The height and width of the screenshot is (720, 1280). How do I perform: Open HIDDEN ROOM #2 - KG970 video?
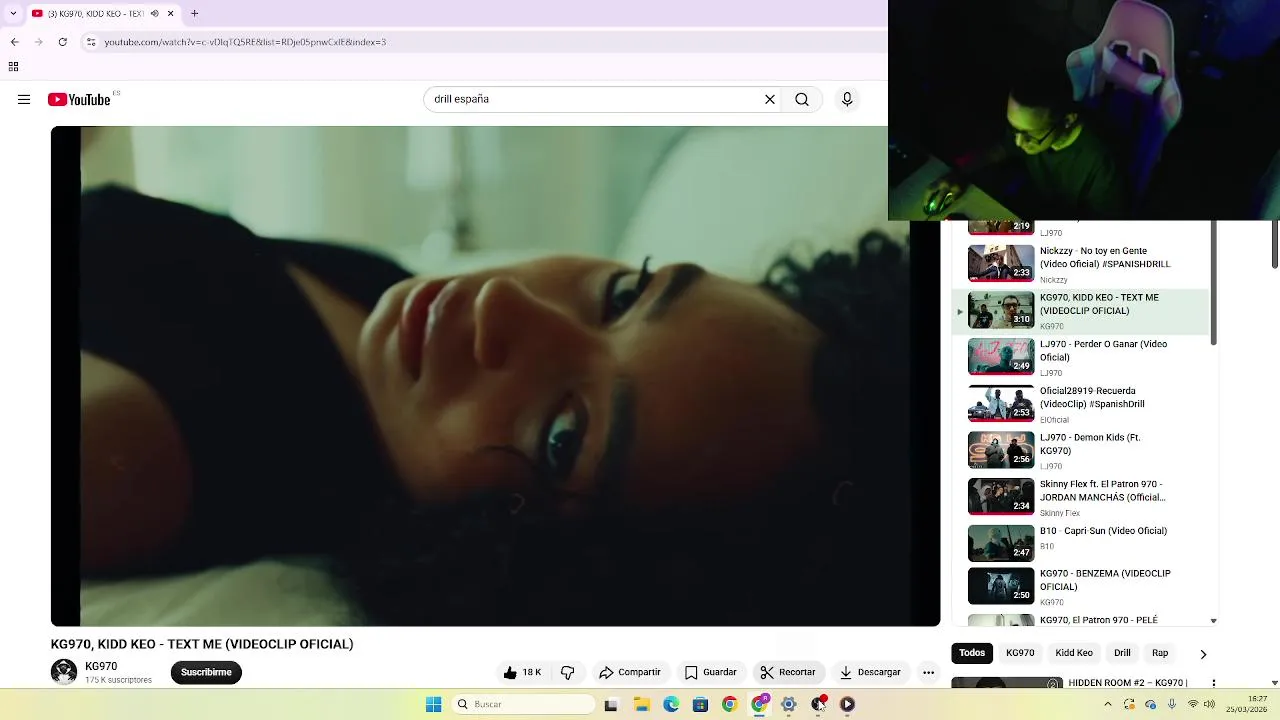point(1127,683)
